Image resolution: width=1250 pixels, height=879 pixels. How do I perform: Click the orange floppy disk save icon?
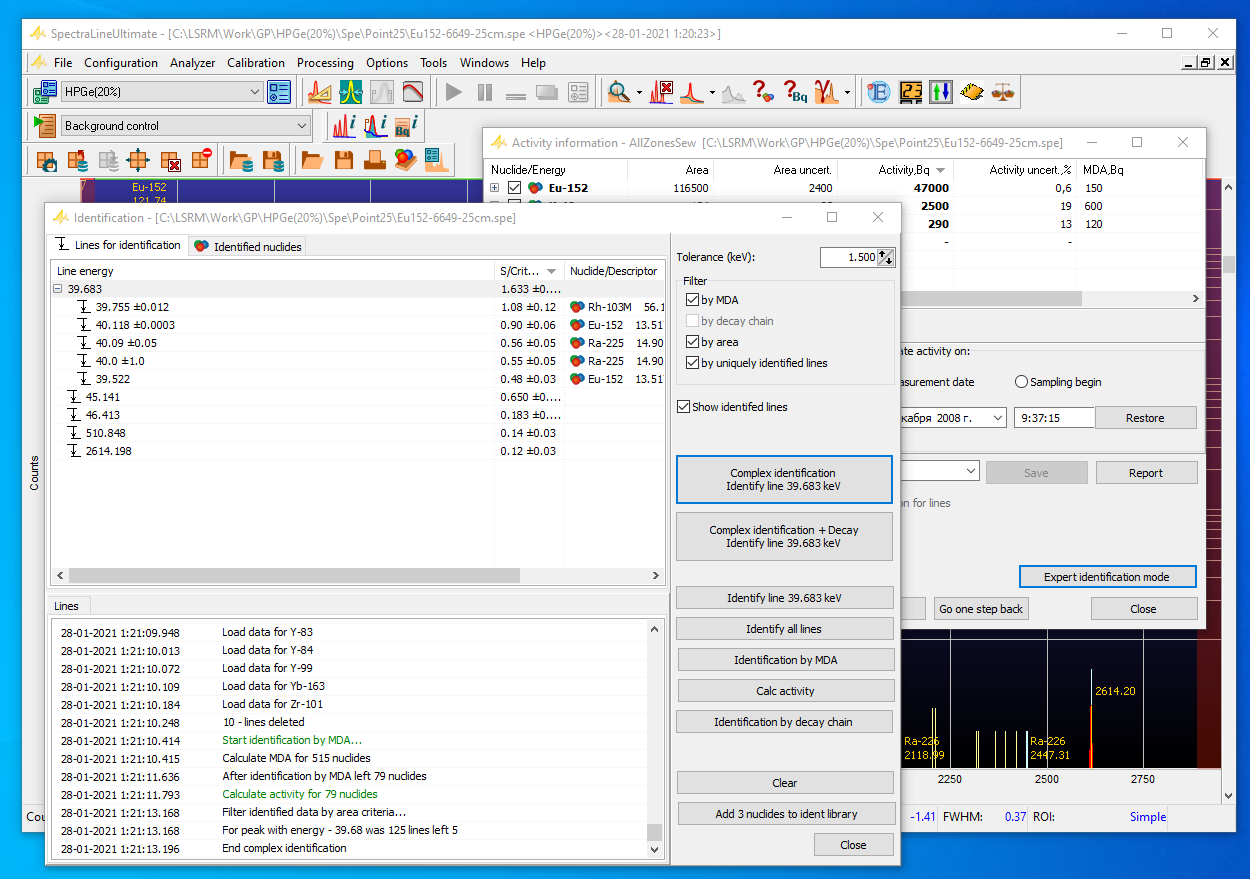click(343, 159)
